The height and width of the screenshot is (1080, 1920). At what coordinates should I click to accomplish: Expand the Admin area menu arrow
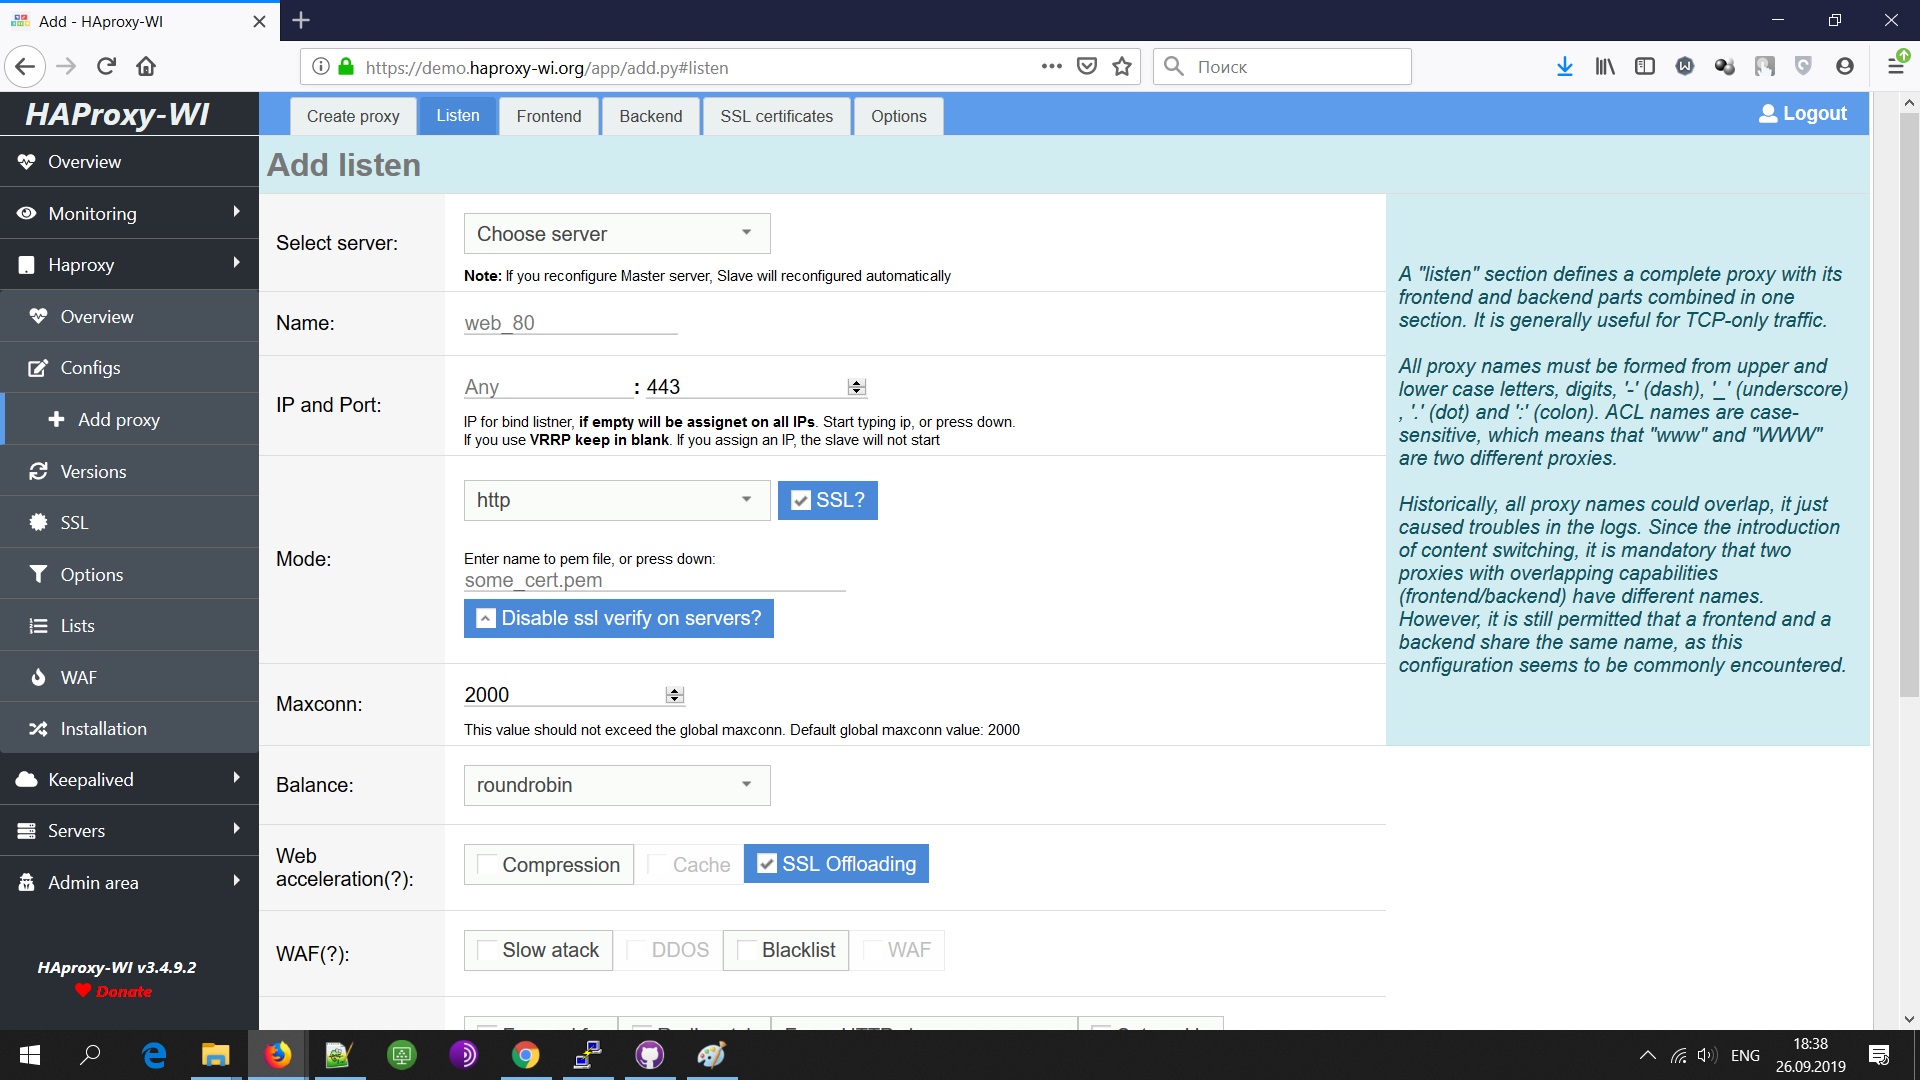pyautogui.click(x=236, y=881)
